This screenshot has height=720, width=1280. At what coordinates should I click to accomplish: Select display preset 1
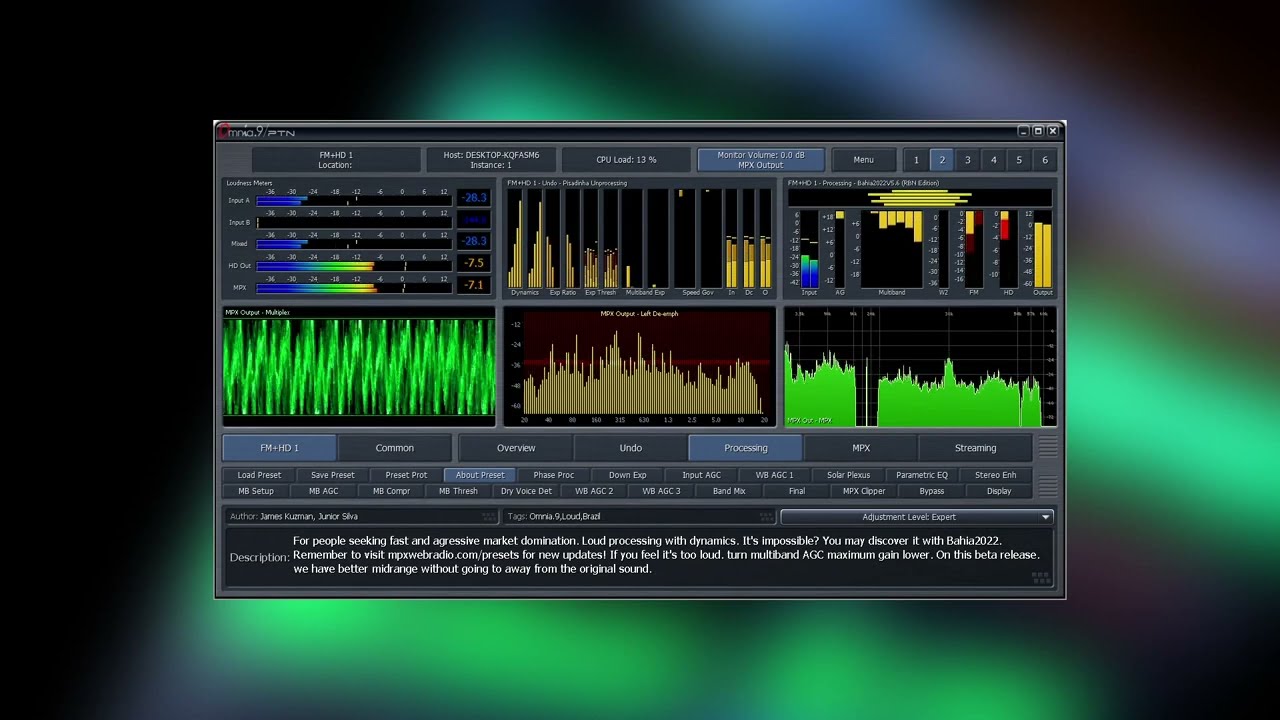pos(916,160)
